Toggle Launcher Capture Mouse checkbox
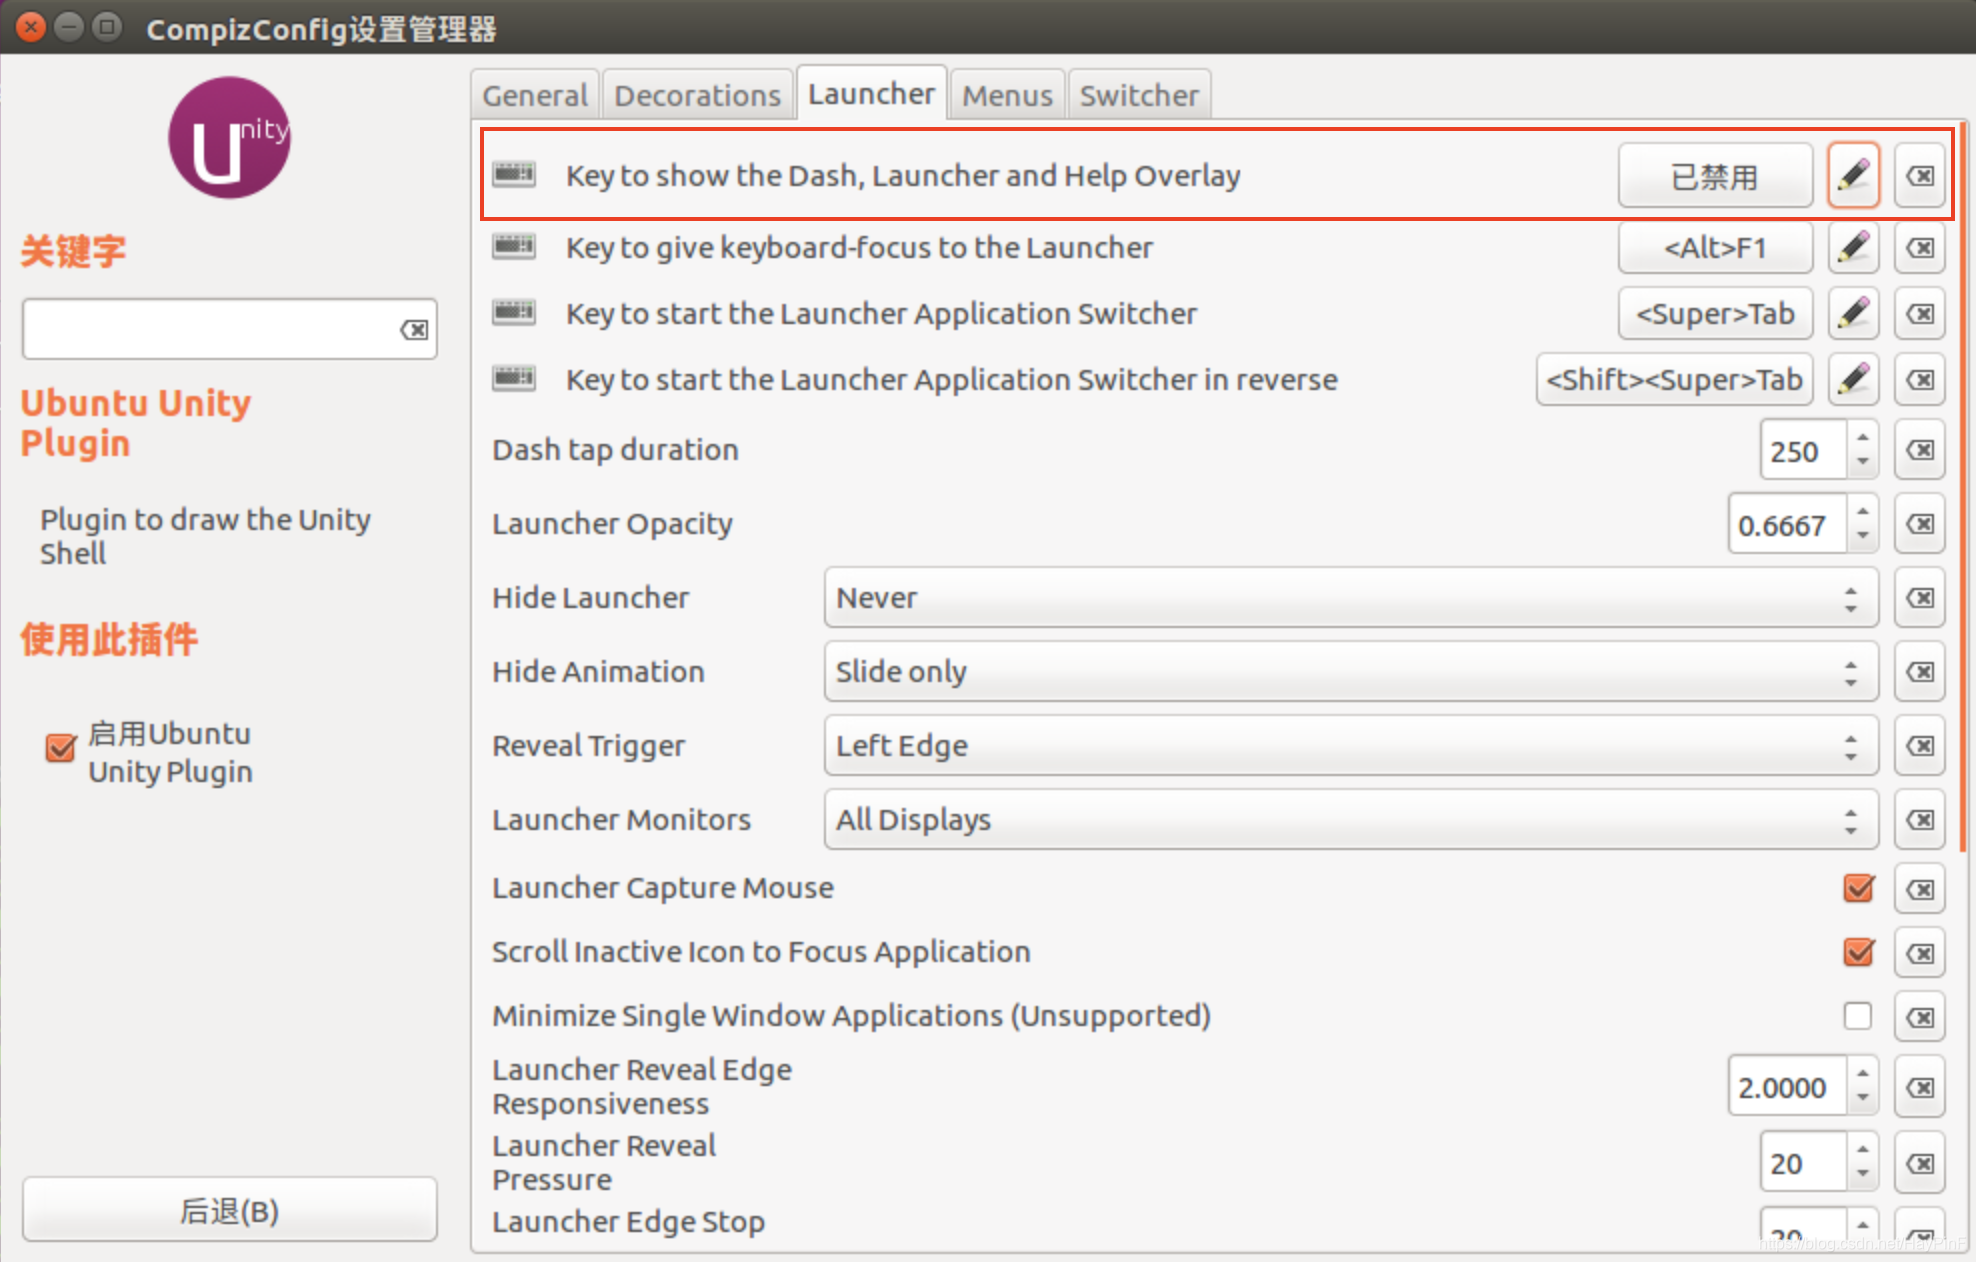This screenshot has width=1976, height=1262. [x=1858, y=888]
